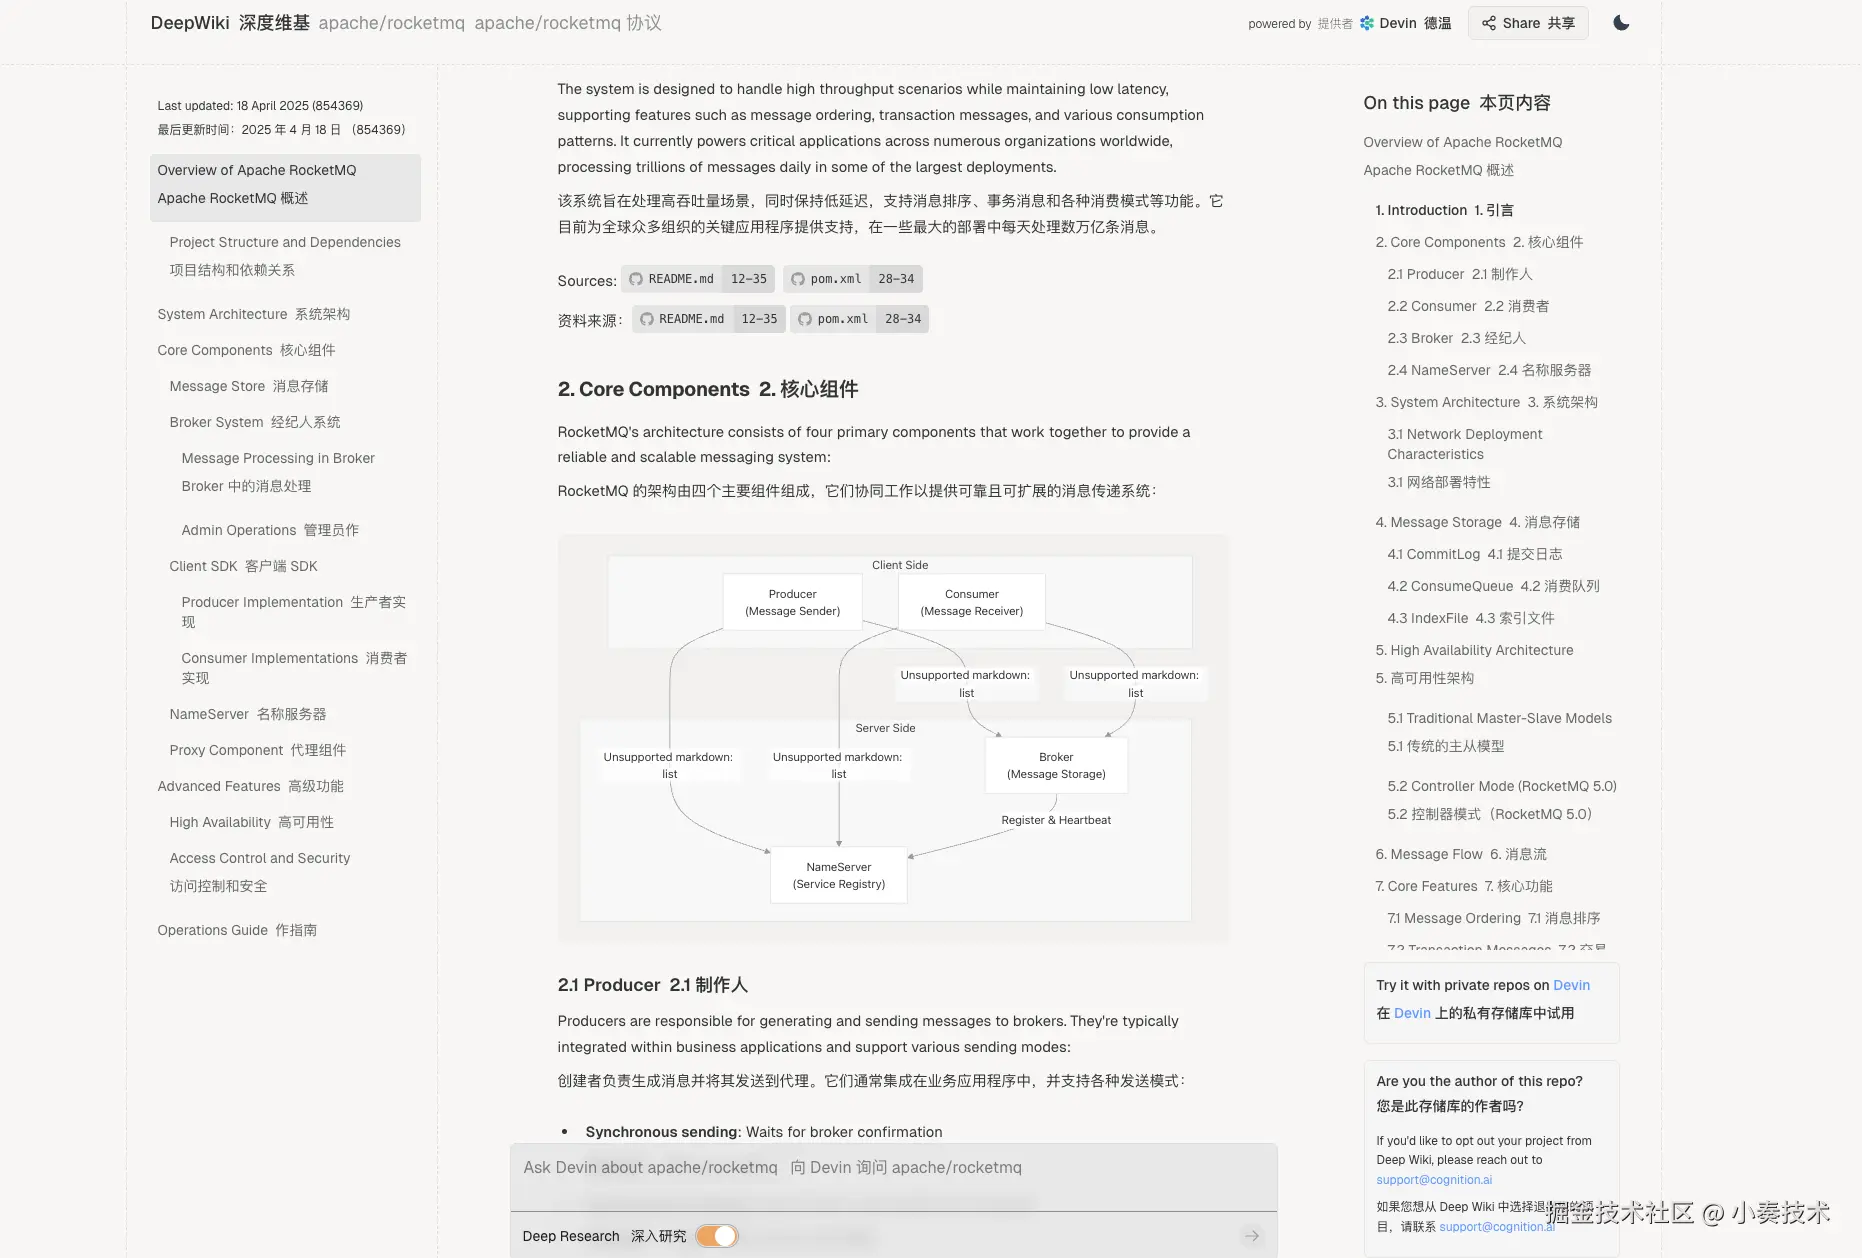Viewport: 1862px width, 1258px height.
Task: Open Admin Operations sidebar page
Action: pyautogui.click(x=270, y=530)
